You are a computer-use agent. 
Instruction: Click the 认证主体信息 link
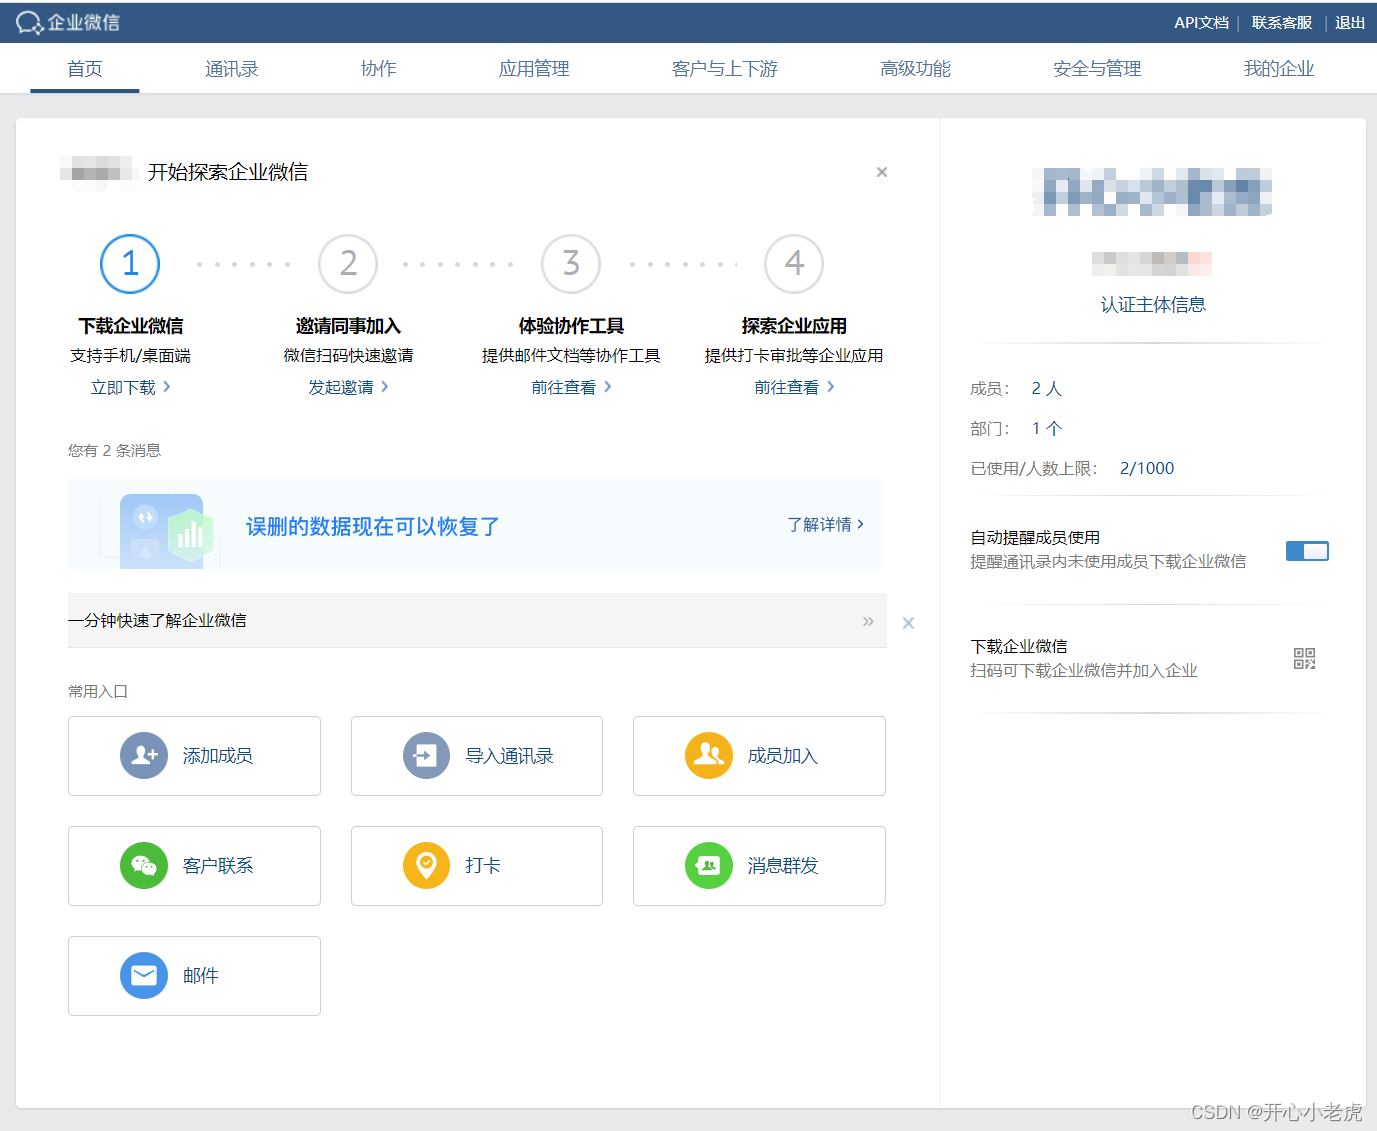click(x=1153, y=304)
